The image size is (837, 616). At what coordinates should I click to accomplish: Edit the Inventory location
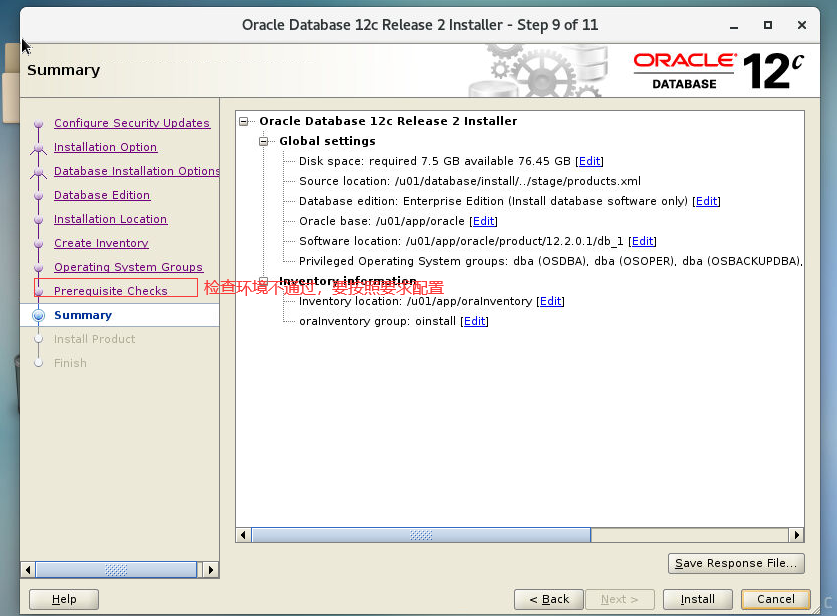tap(551, 301)
